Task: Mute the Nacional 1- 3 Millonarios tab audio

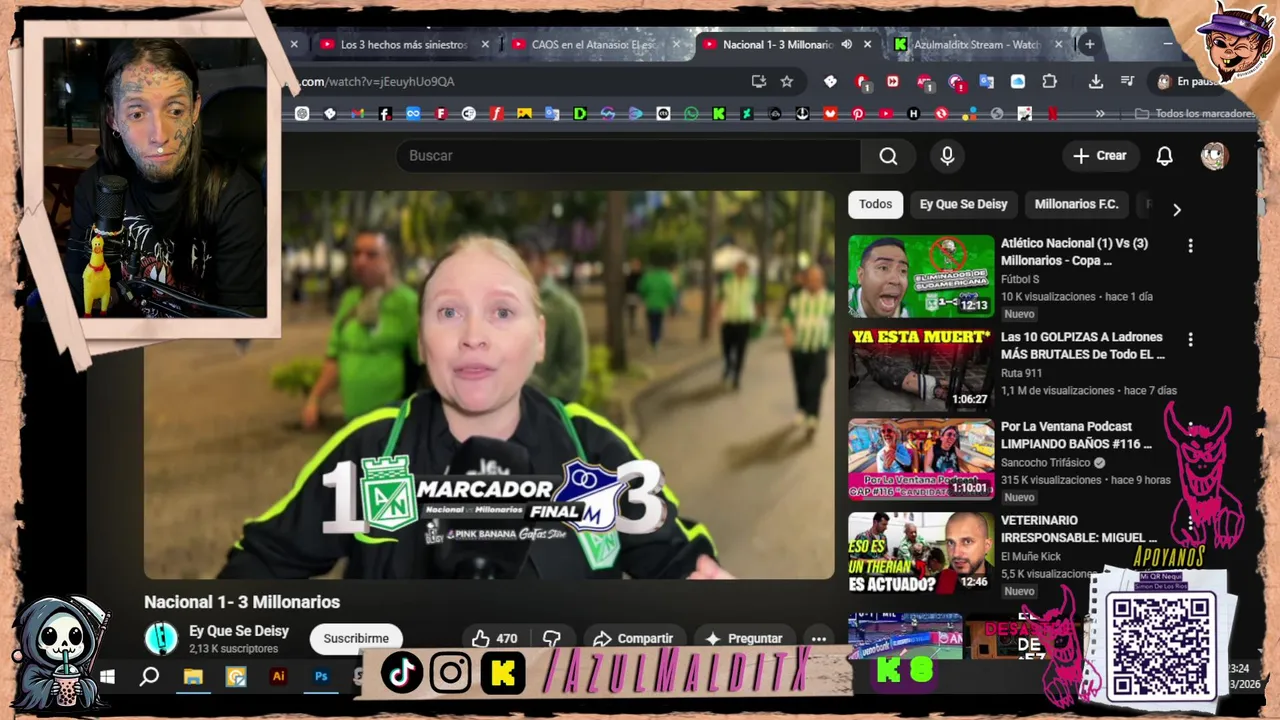Action: coord(846,44)
